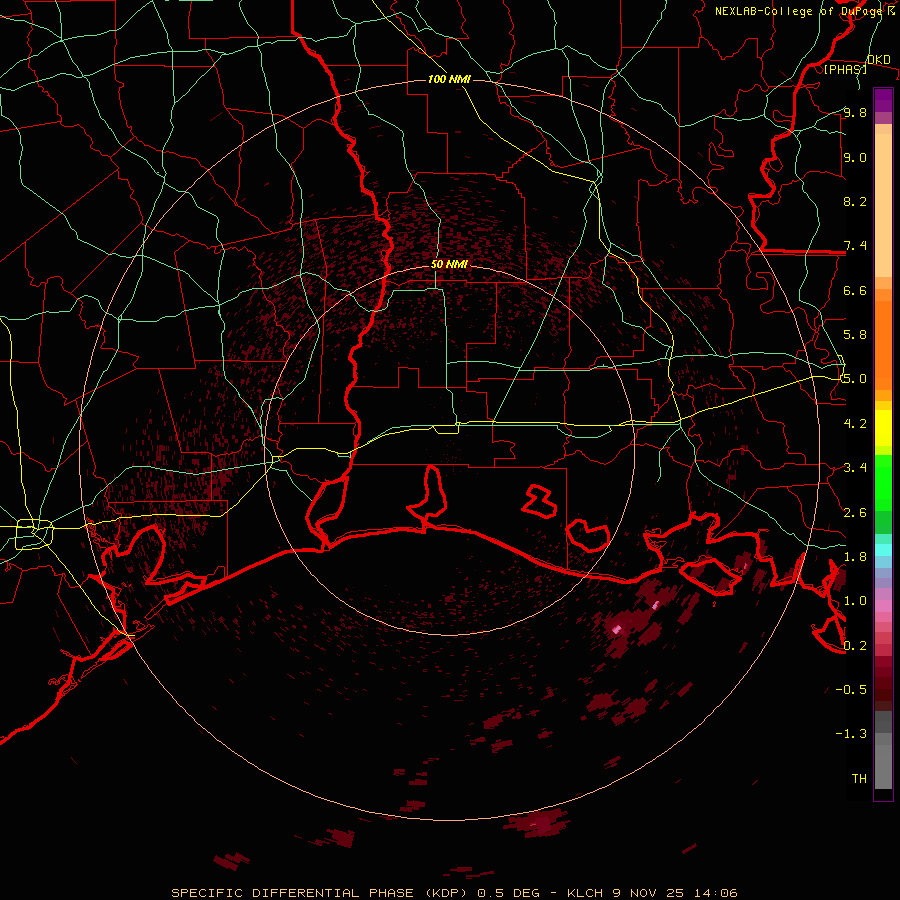This screenshot has width=900, height=900.
Task: Click the NEXLAB-College of DuPage credit text
Action: coord(798,11)
